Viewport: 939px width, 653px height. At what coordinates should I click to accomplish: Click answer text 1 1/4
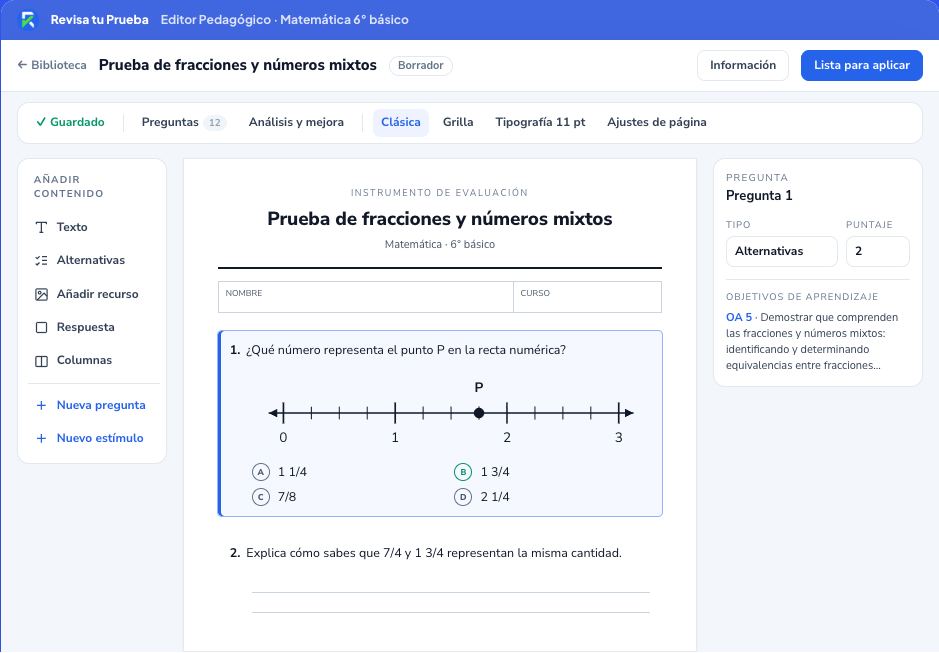pos(292,472)
